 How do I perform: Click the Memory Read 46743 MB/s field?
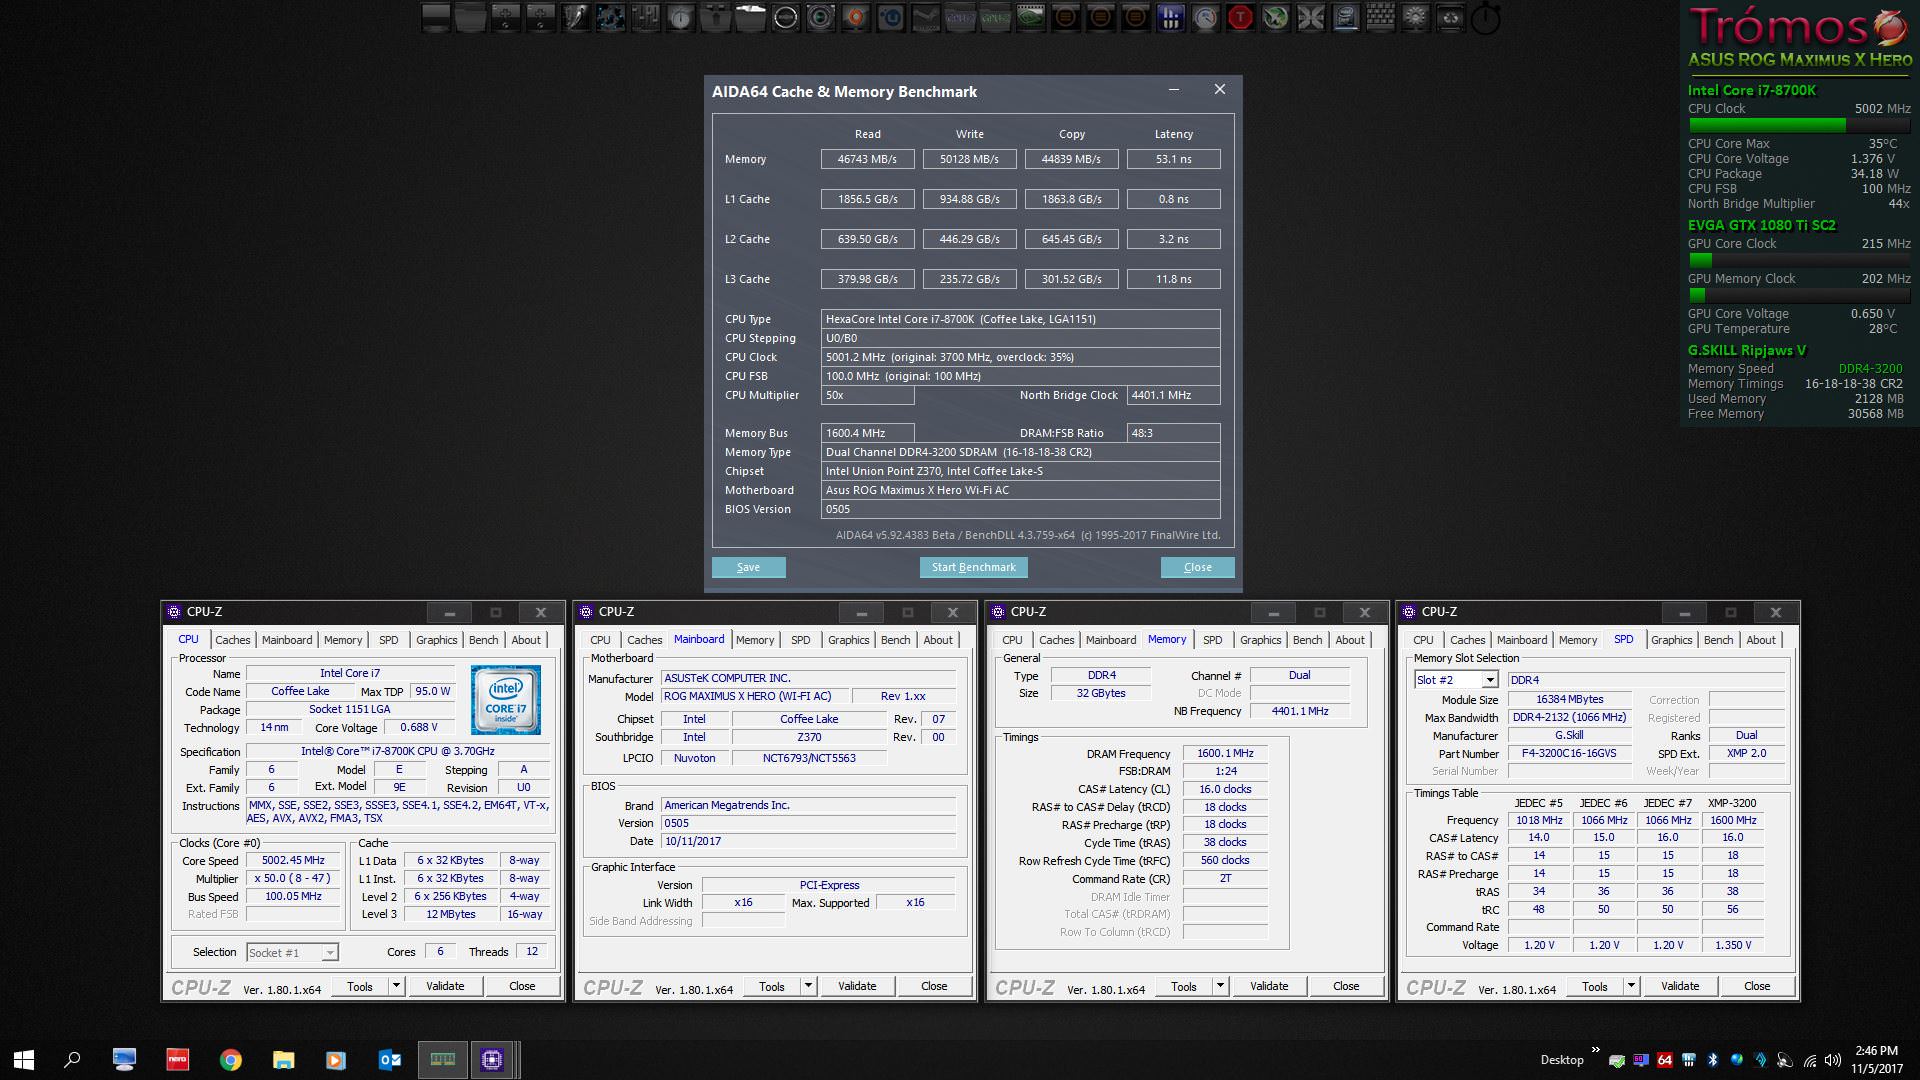click(867, 159)
